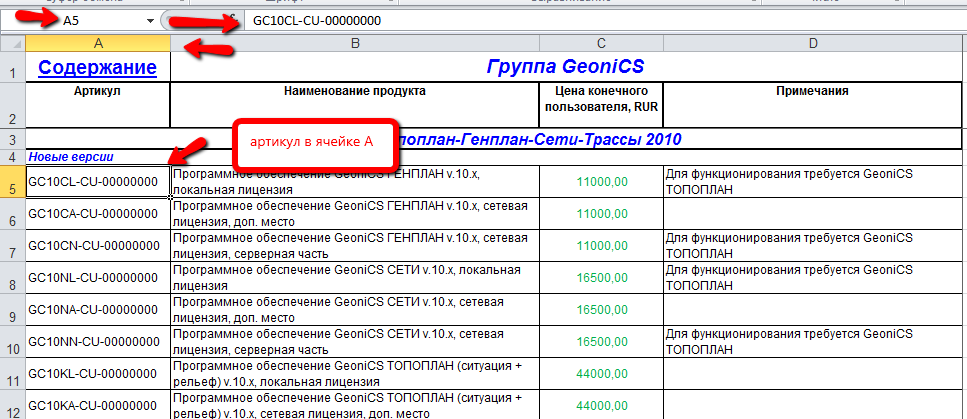Select row 7 header
967x419 pixels.
point(13,246)
